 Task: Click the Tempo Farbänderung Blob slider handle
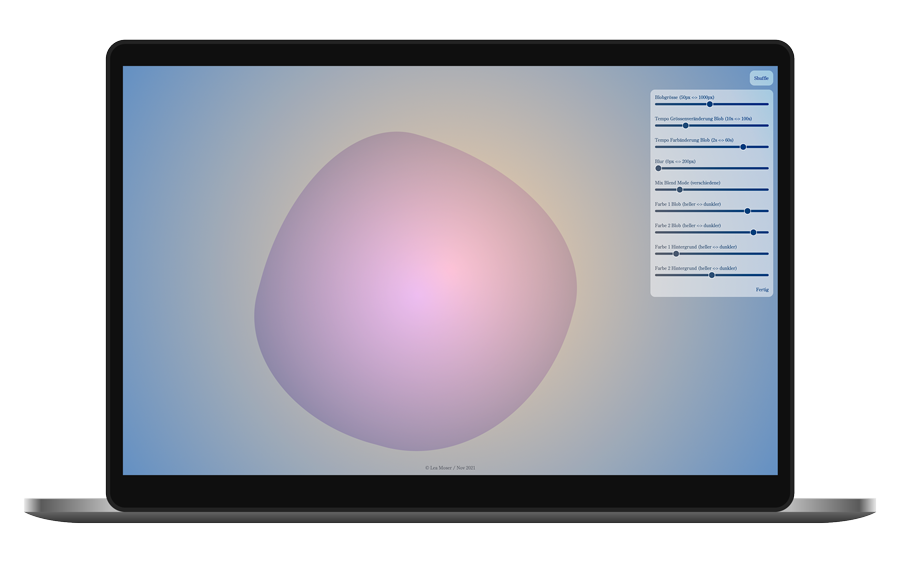pos(743,147)
